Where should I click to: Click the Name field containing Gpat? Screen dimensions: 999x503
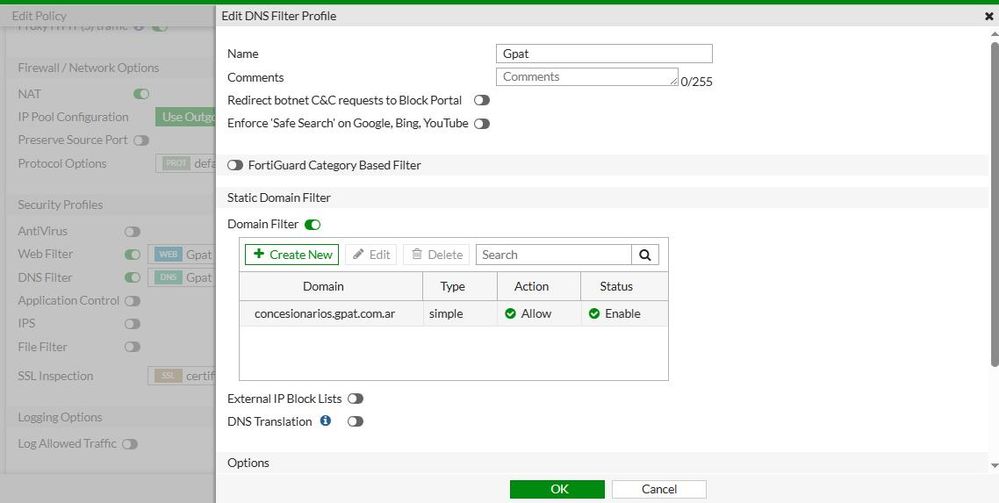604,54
